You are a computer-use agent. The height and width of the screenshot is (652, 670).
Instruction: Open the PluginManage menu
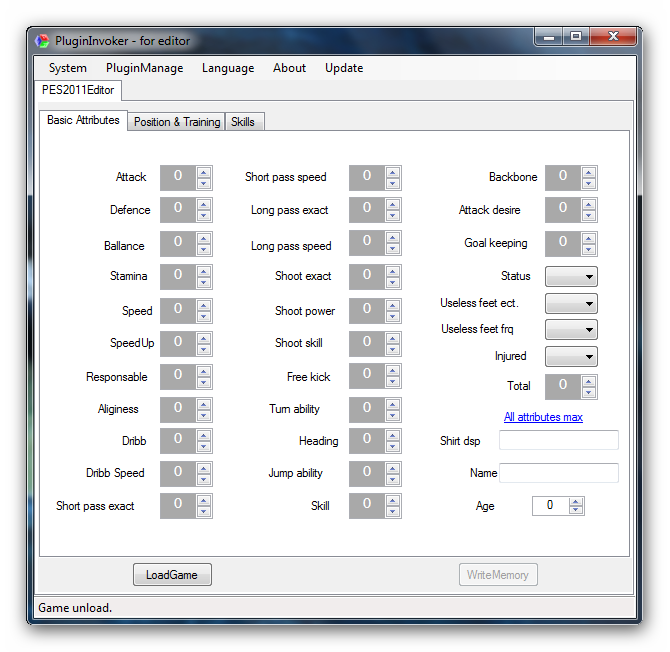point(144,68)
